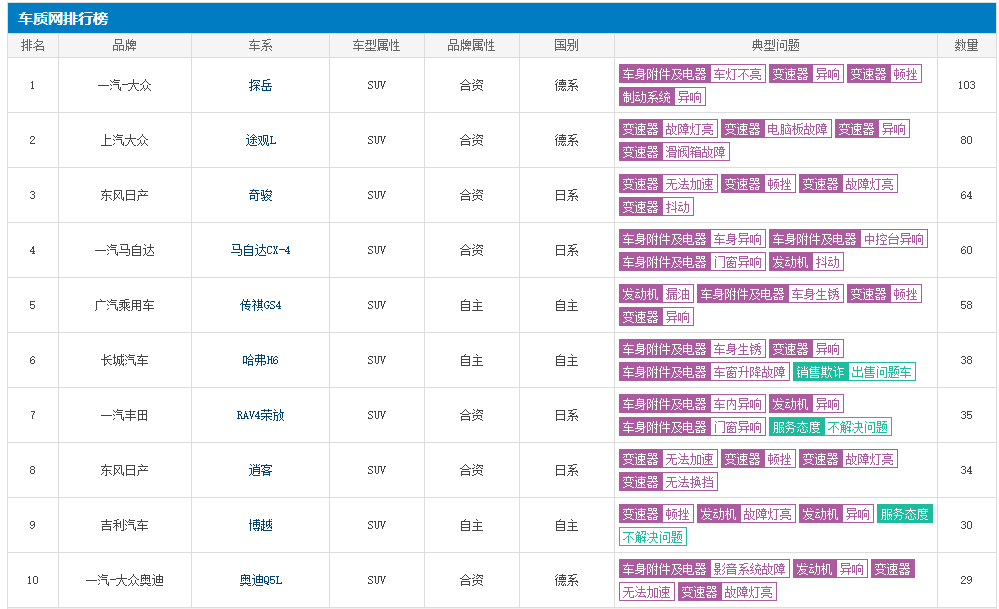999x609 pixels.
Task: Click the quantity value 38
Action: coord(966,361)
